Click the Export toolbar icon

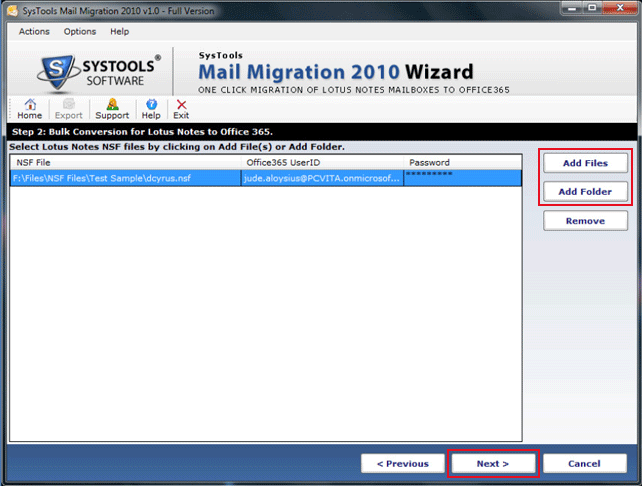[x=69, y=109]
